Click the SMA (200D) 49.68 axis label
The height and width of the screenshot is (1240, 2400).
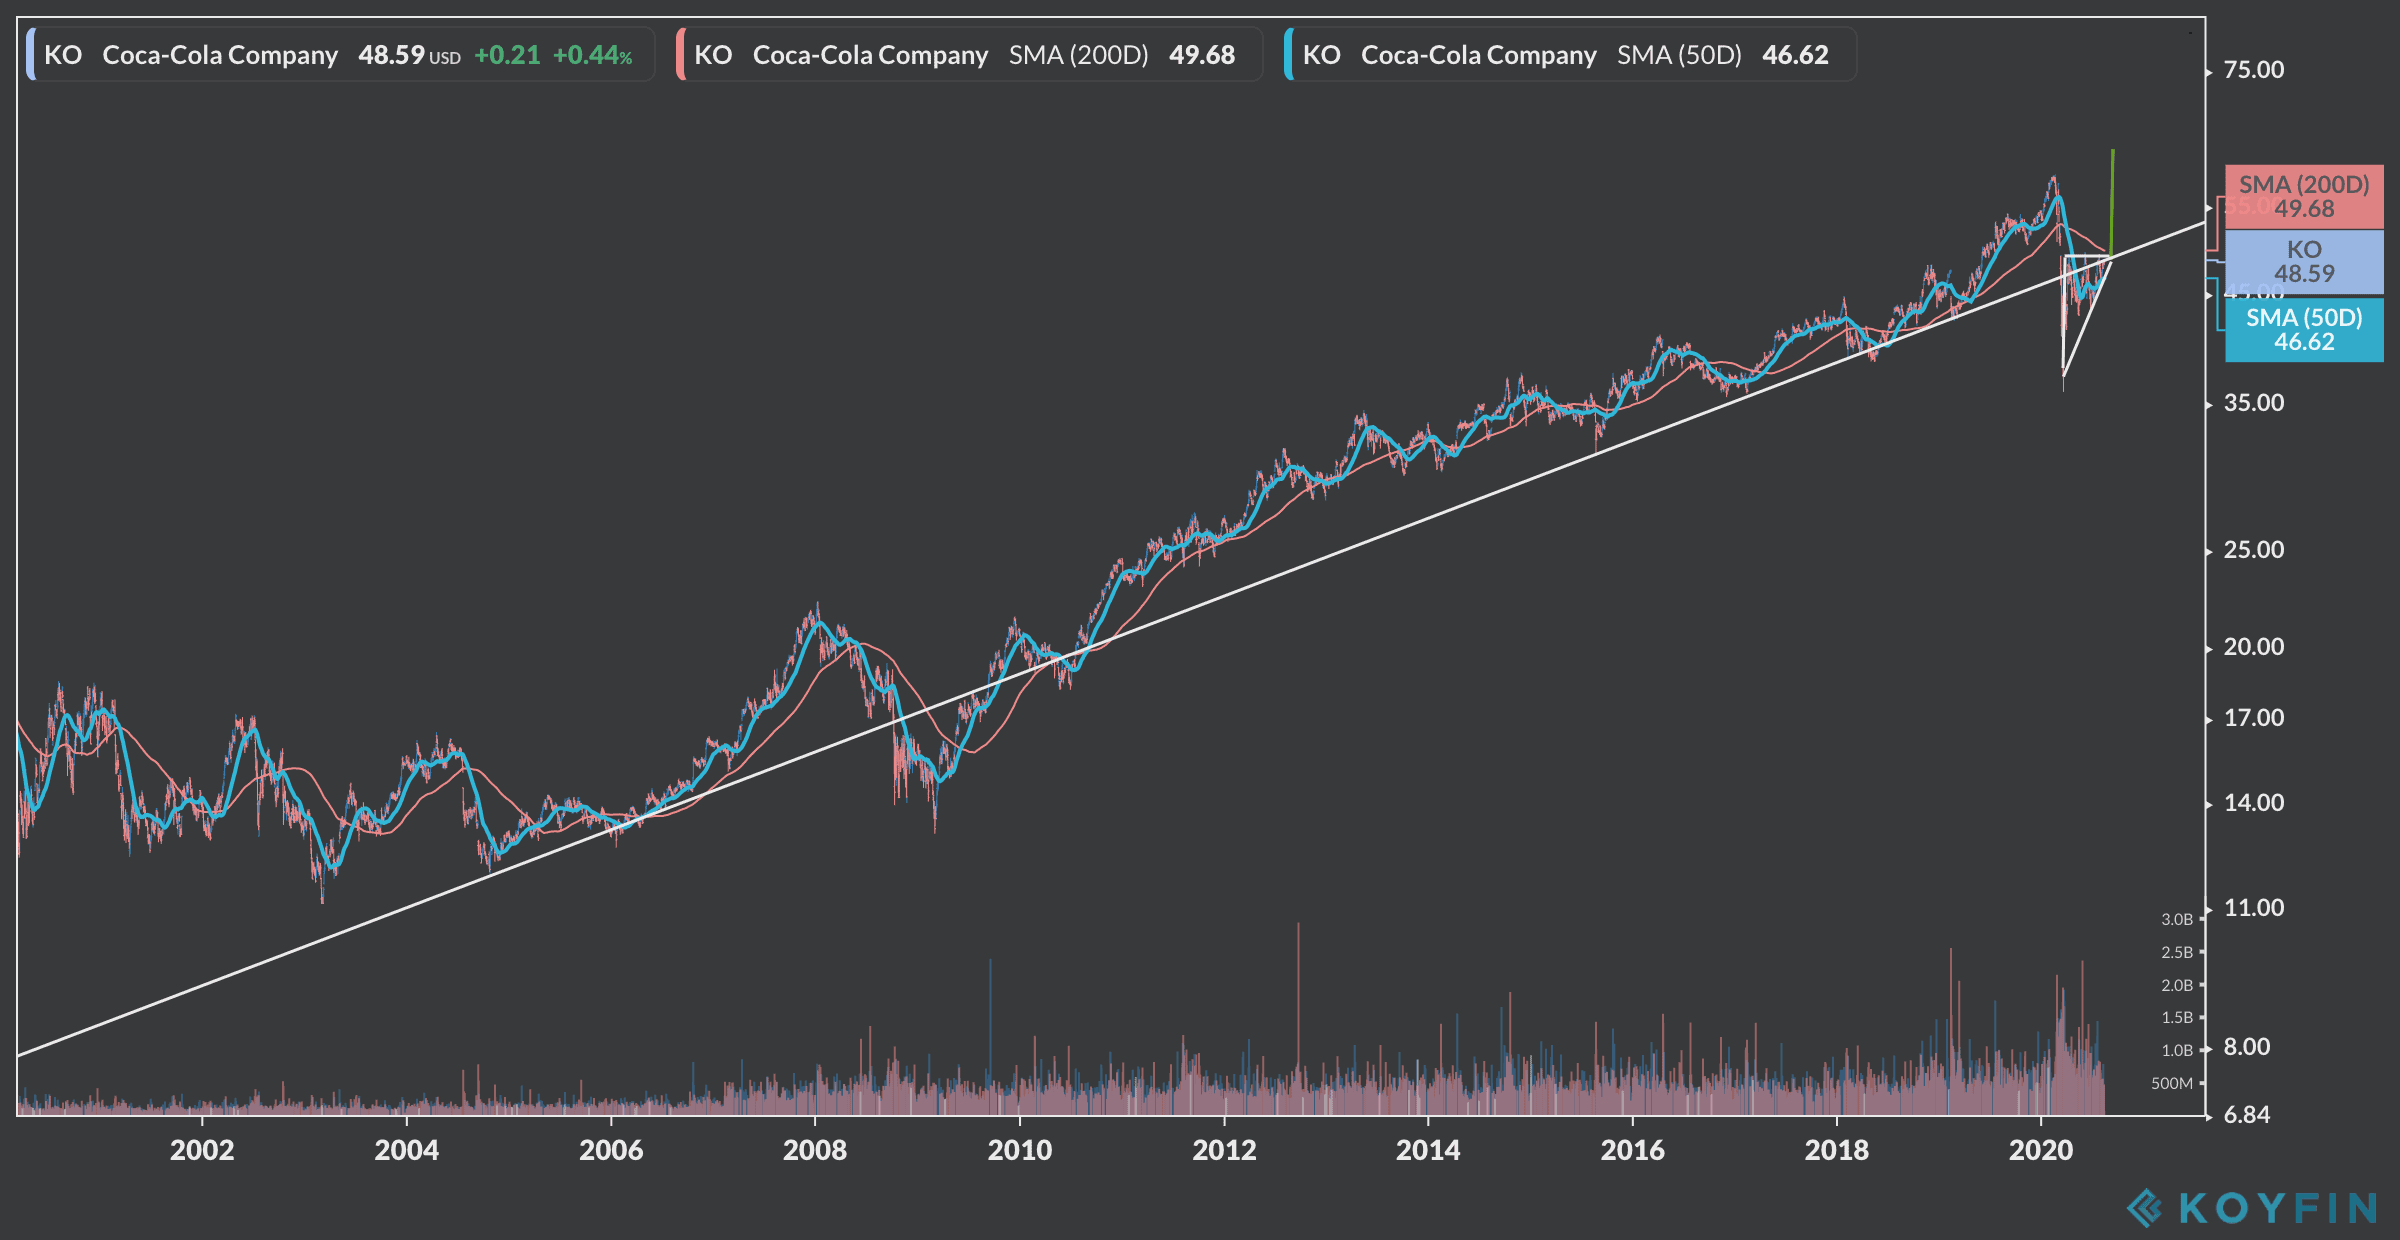pyautogui.click(x=2304, y=197)
